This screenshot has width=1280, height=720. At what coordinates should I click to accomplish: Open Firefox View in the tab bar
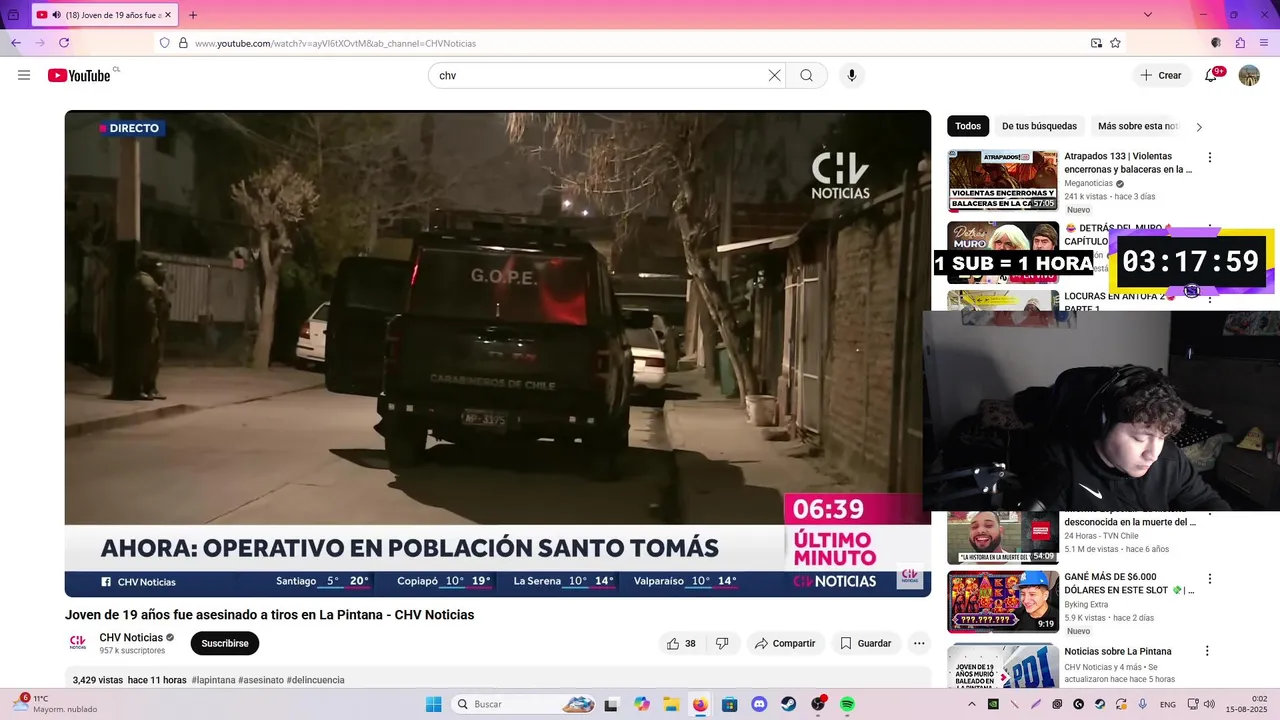[13, 15]
